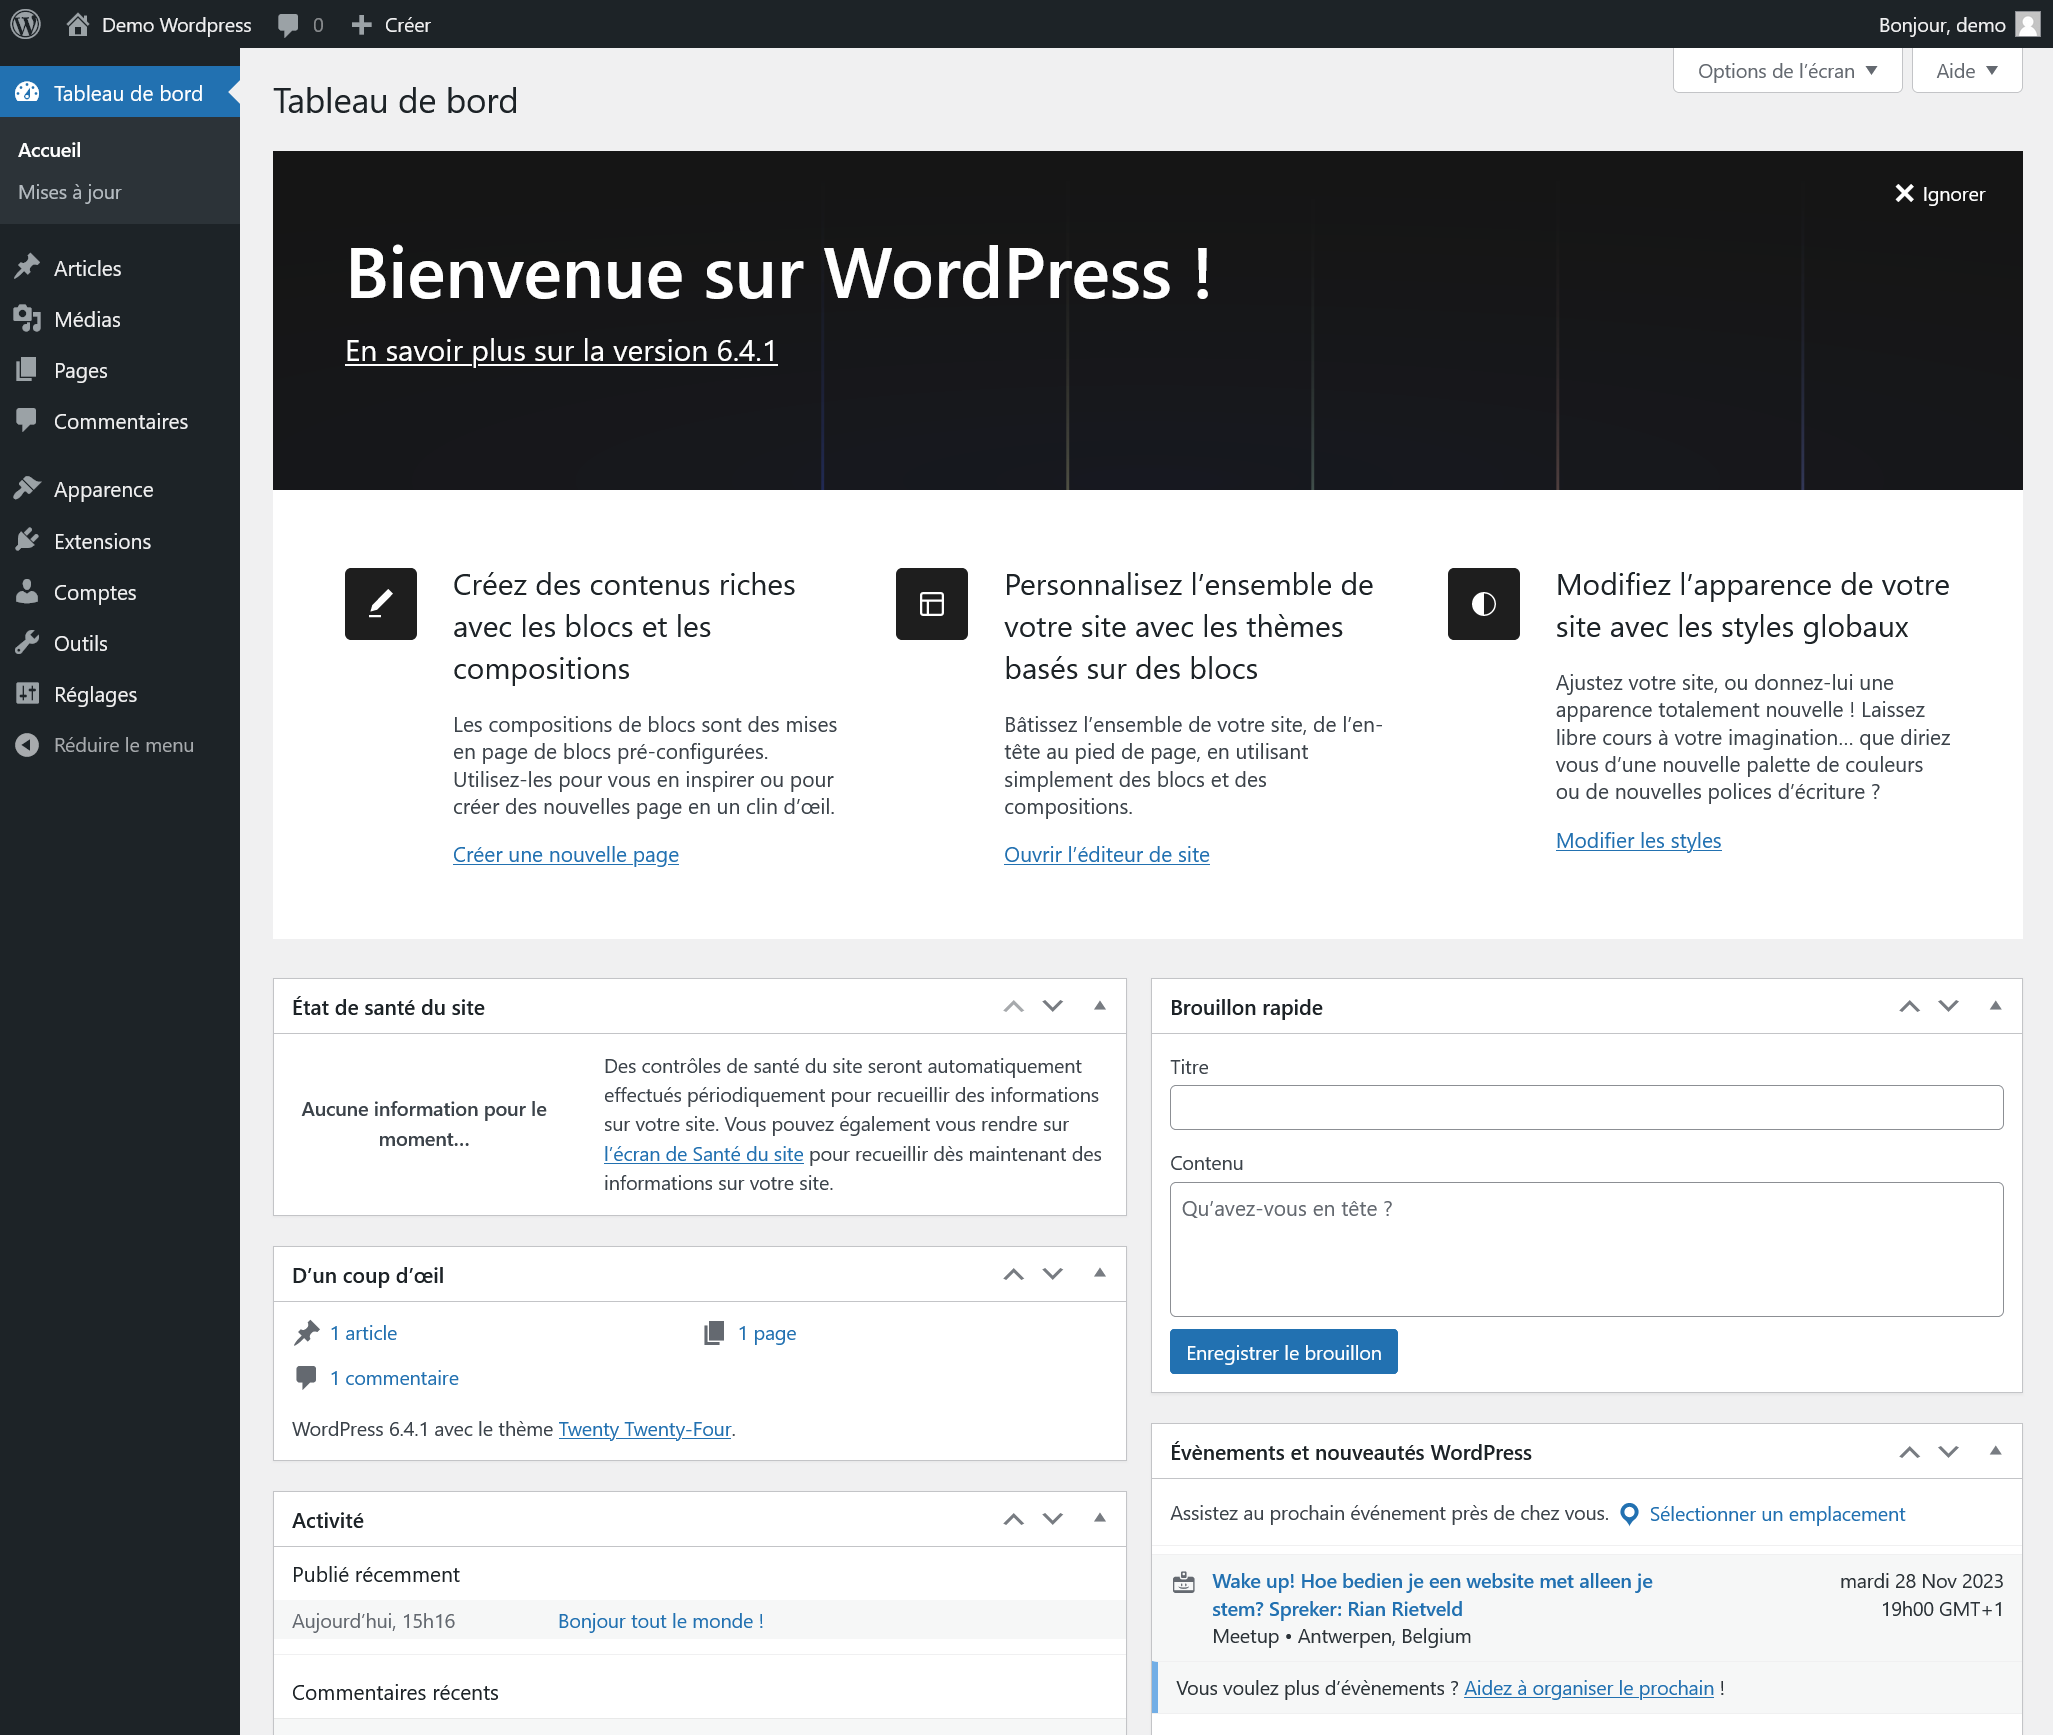Screen dimensions: 2053x1735
Task: Click the Articles pushpin icon in sidebar
Action: click(x=27, y=267)
